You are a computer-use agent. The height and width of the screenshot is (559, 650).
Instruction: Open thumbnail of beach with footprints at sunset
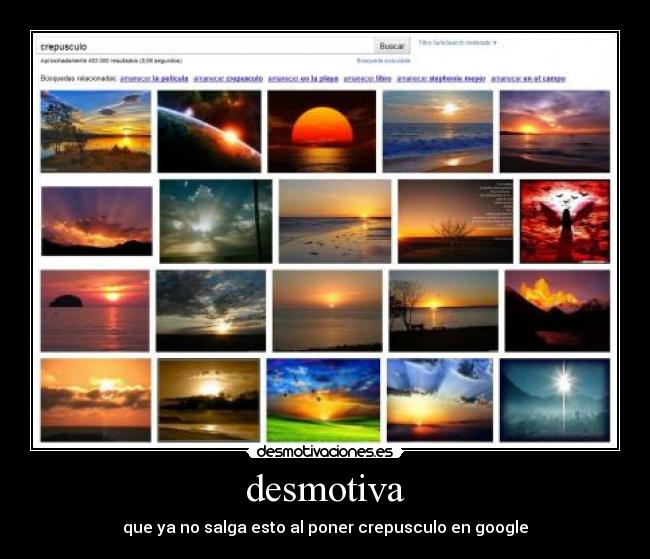[x=335, y=221]
